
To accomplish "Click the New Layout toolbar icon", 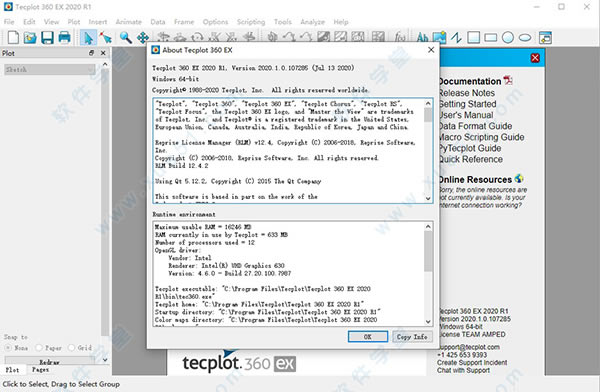I will [x=13, y=38].
